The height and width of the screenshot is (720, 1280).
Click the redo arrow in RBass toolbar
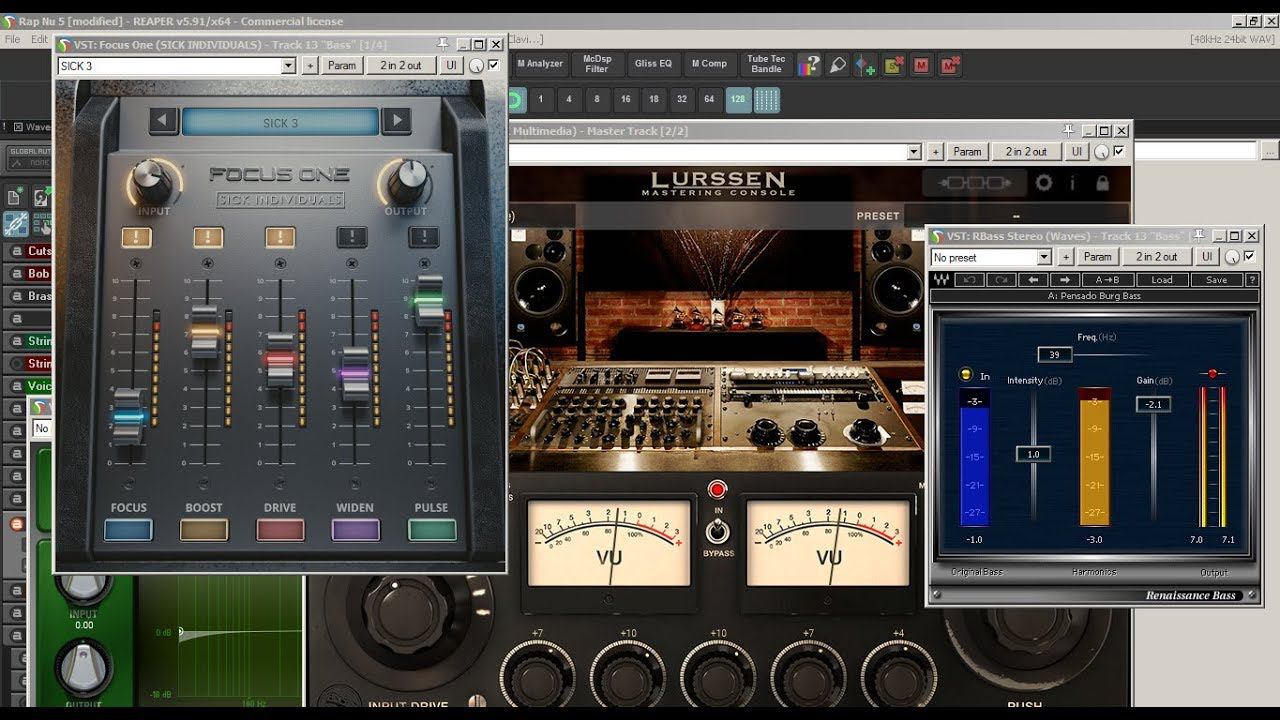(1000, 280)
